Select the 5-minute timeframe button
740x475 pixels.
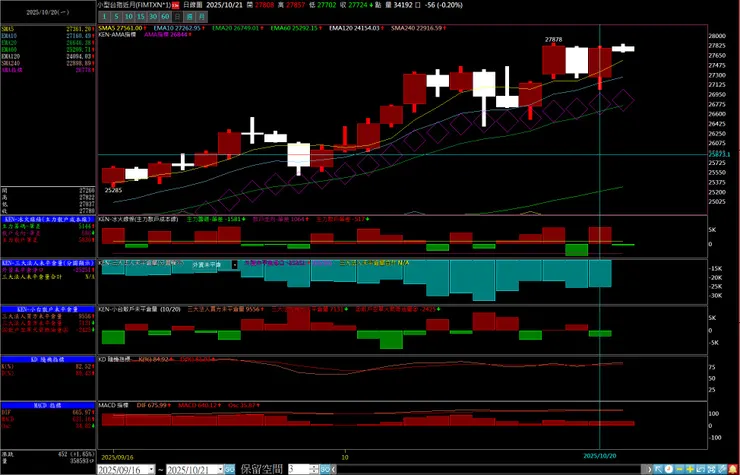(x=117, y=17)
